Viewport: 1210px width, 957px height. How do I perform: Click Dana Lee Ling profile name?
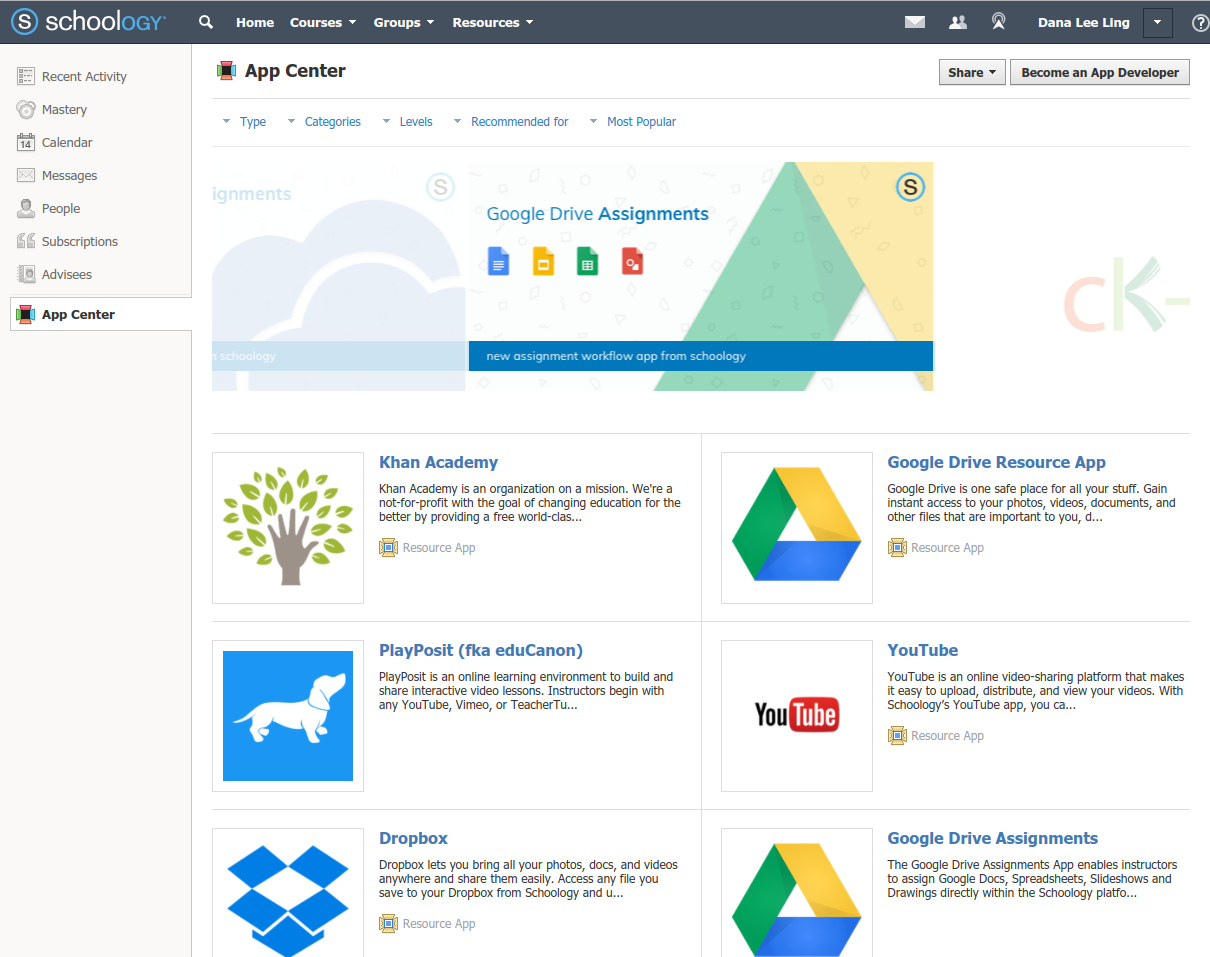coord(1084,22)
